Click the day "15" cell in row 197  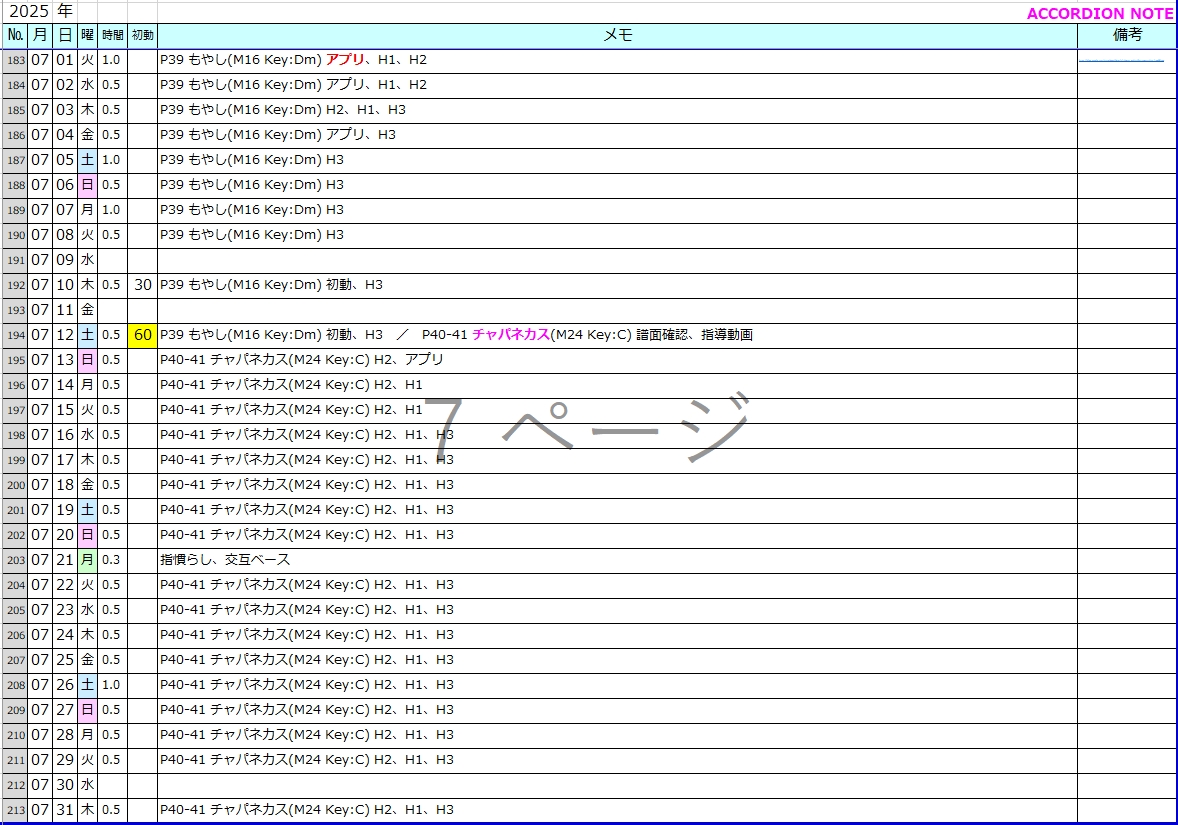pyautogui.click(x=65, y=410)
